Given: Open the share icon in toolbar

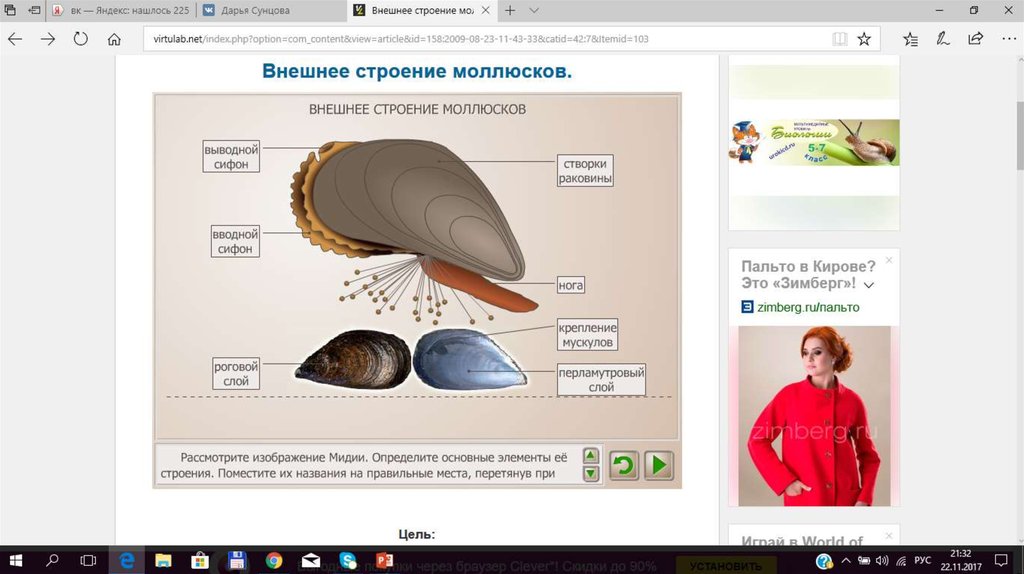Looking at the screenshot, I should 975,39.
